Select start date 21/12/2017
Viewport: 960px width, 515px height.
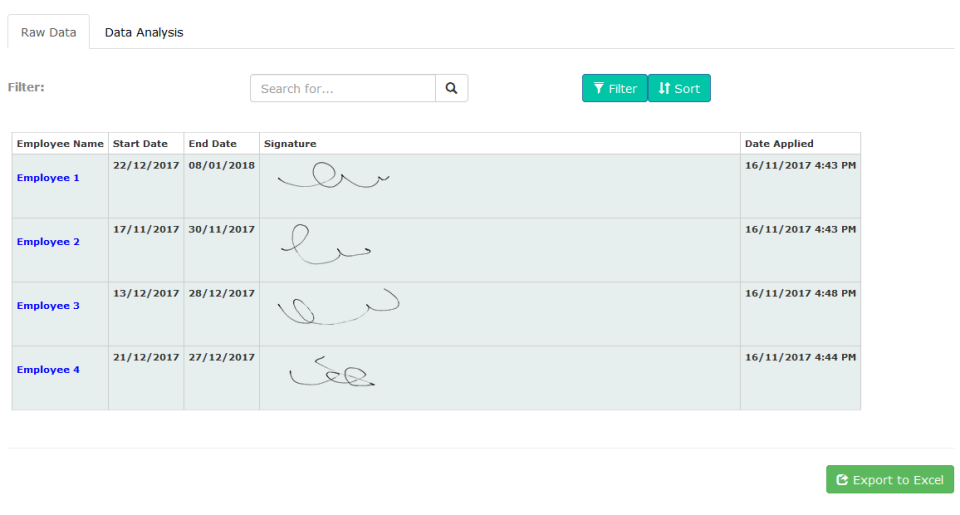pos(146,358)
